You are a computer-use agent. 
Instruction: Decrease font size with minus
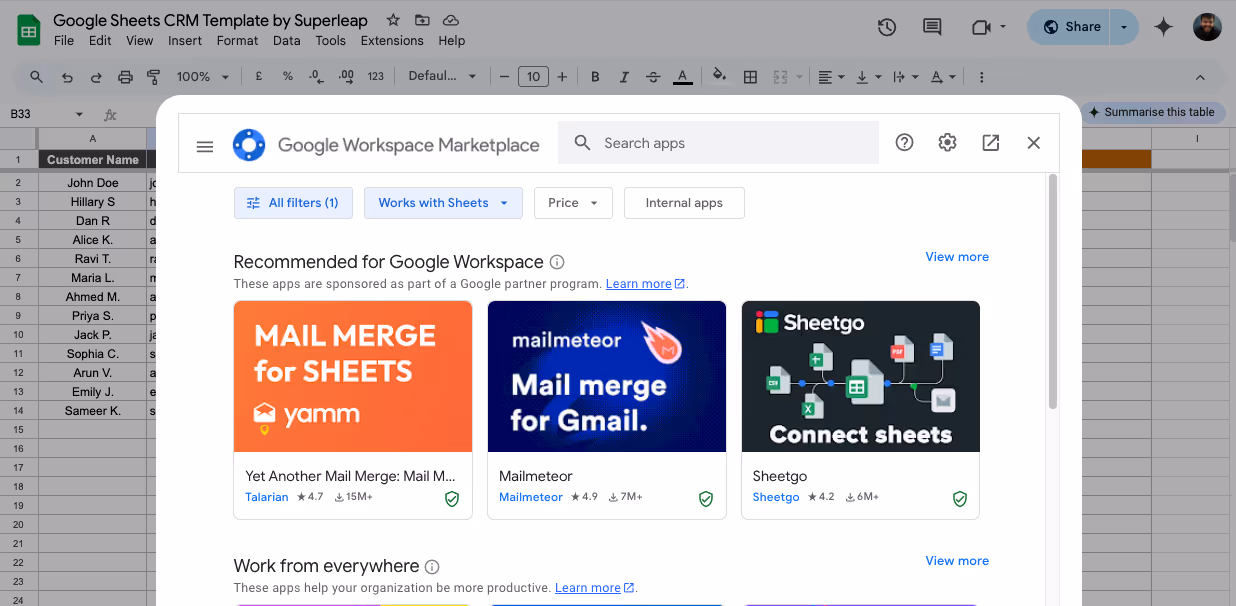point(505,77)
